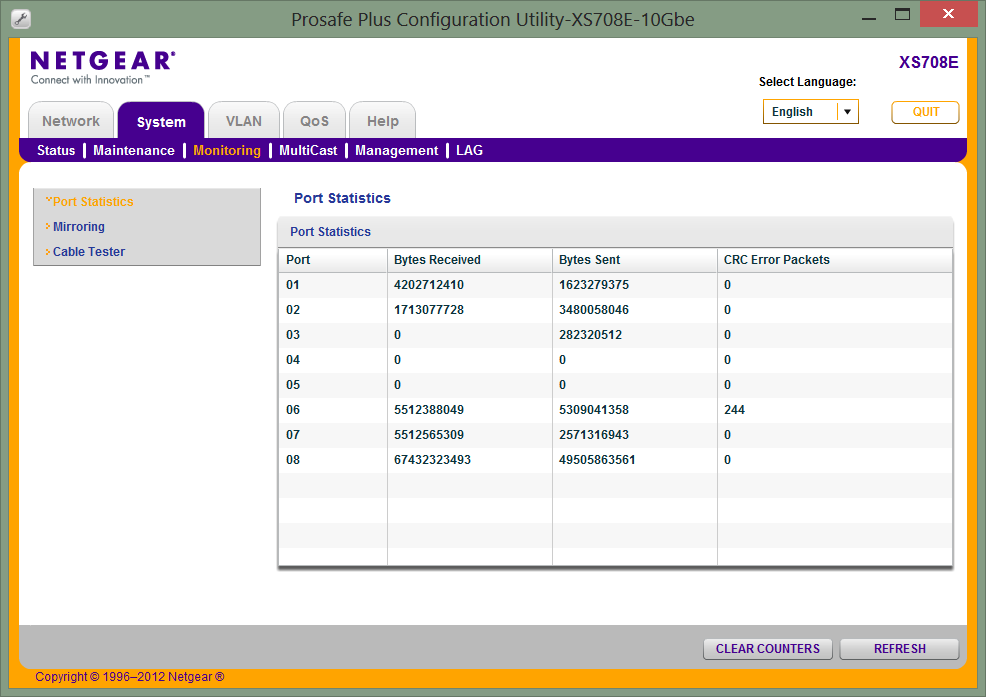Click bytes sent value 282320512
This screenshot has width=986, height=697.
point(590,335)
